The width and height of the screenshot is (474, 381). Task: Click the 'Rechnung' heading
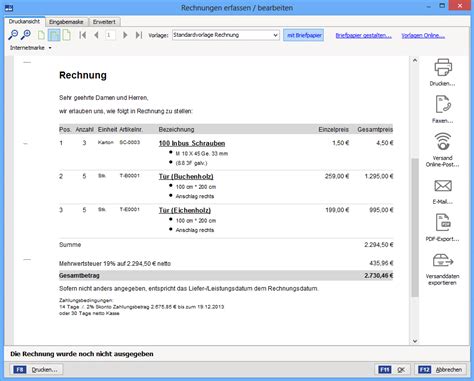coord(83,75)
